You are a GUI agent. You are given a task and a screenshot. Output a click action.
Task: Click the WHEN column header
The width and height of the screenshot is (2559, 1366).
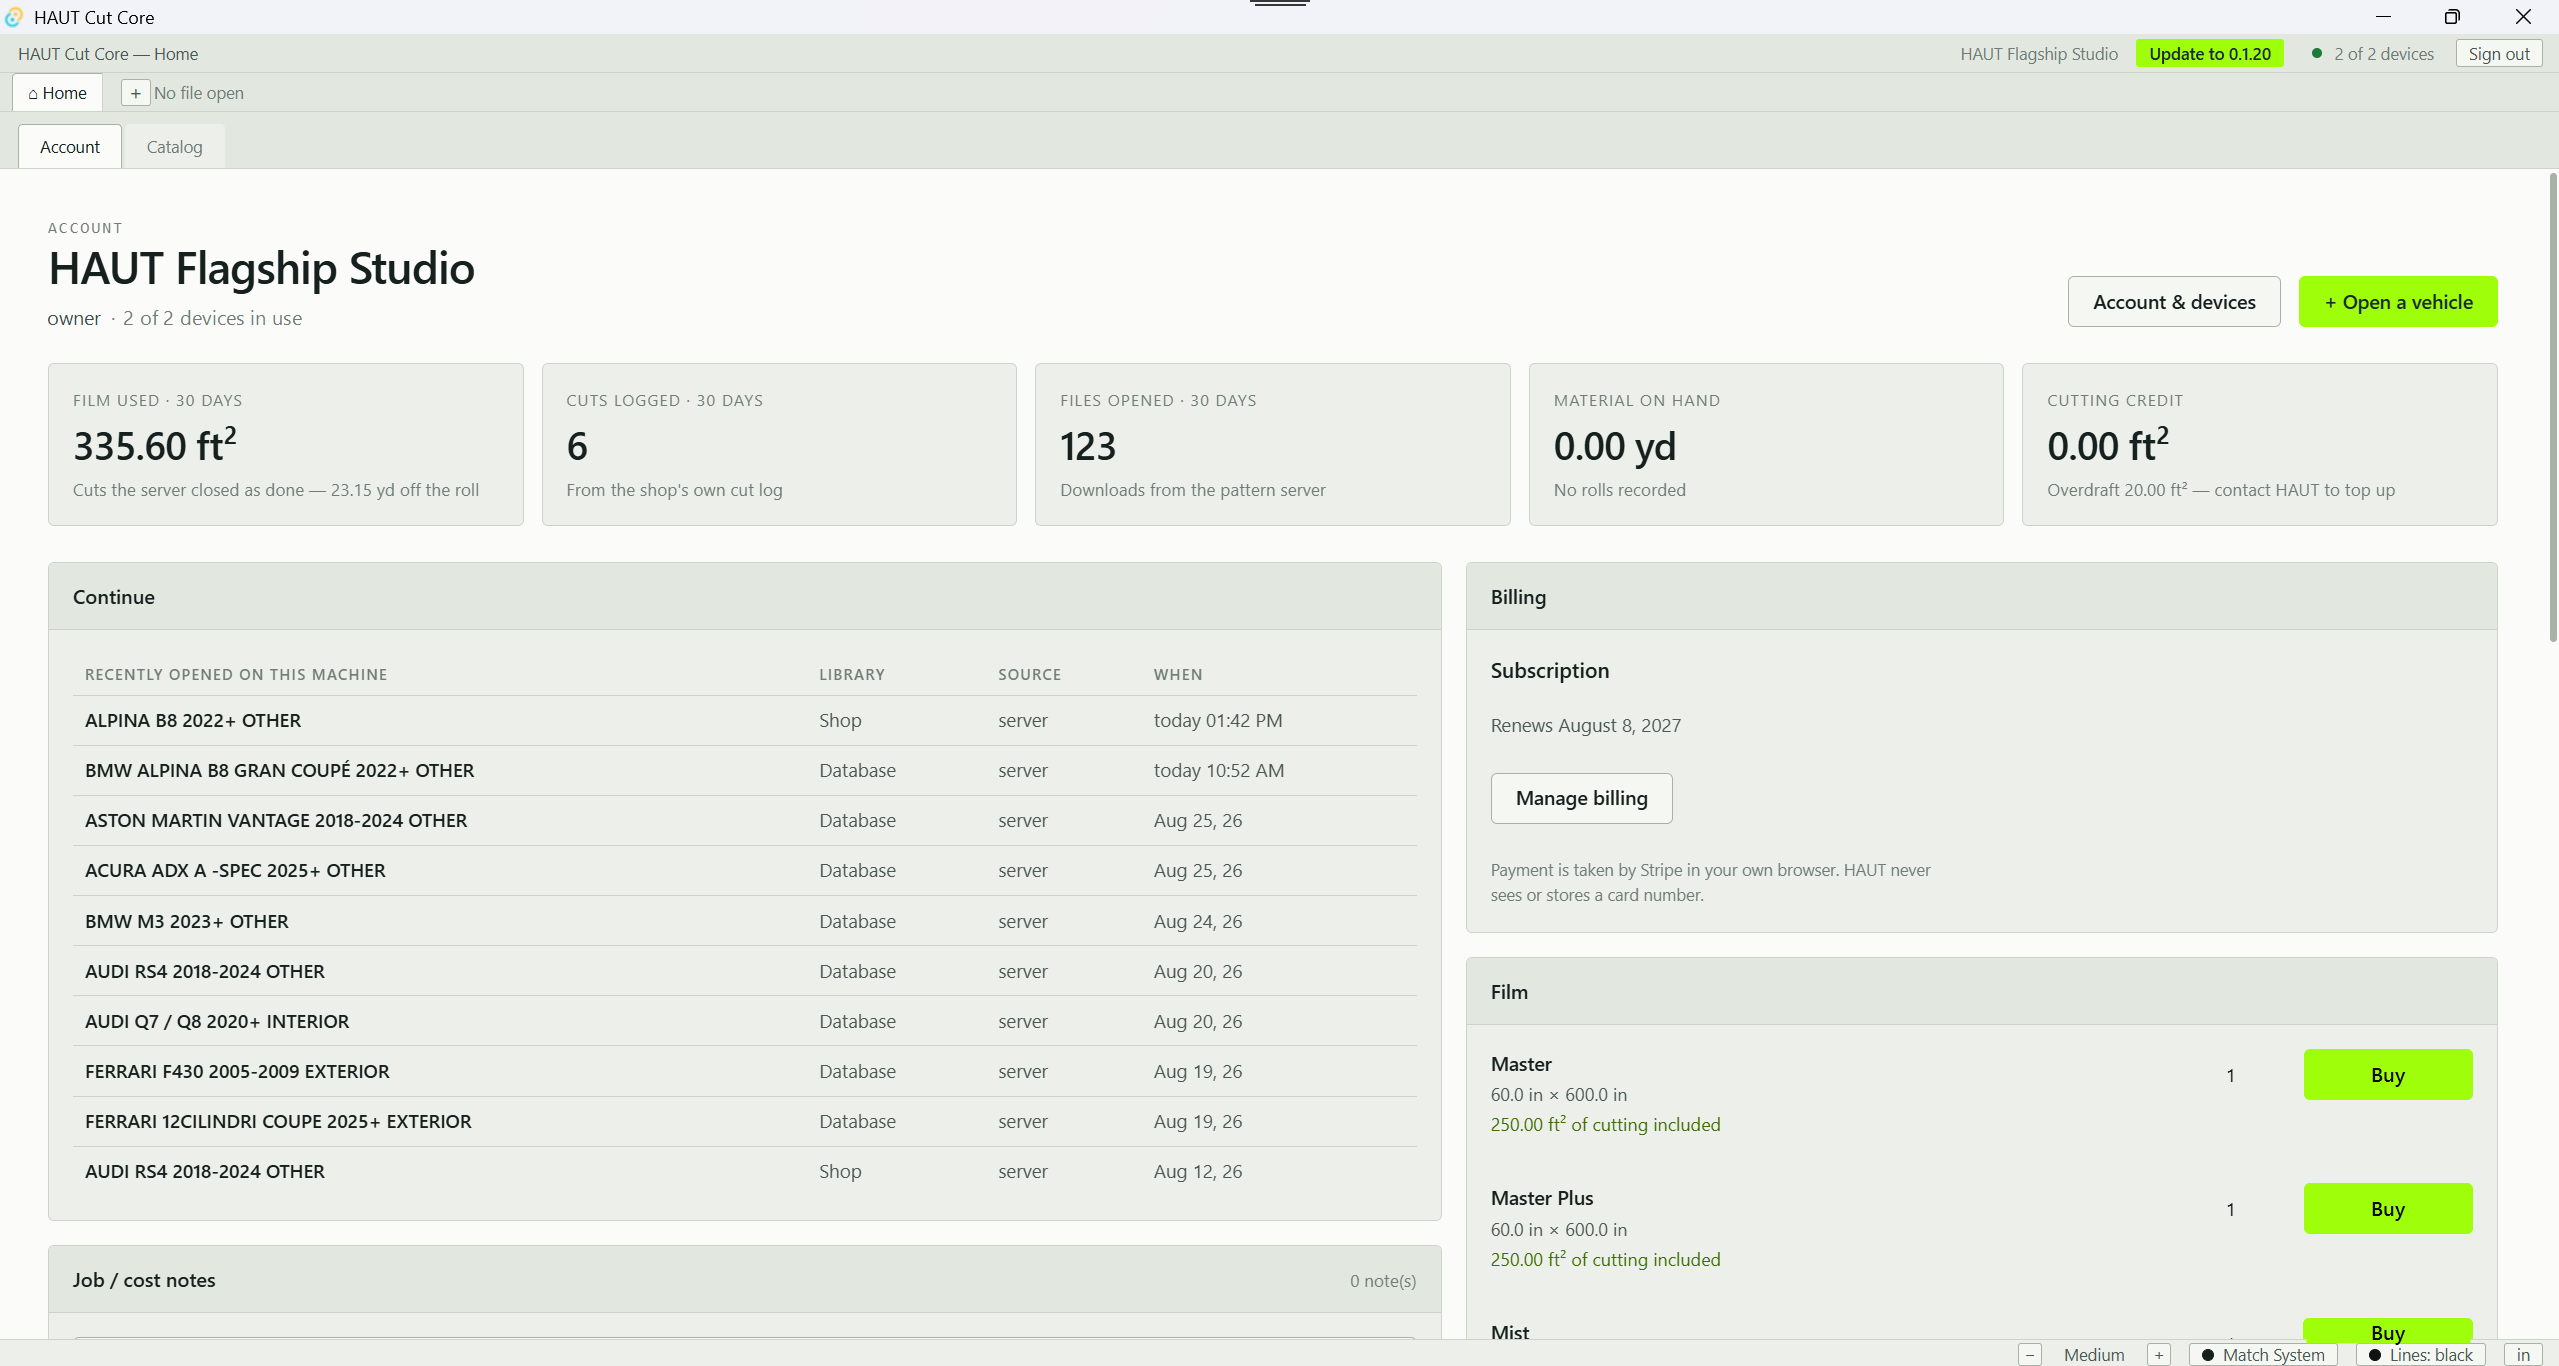click(x=1178, y=675)
